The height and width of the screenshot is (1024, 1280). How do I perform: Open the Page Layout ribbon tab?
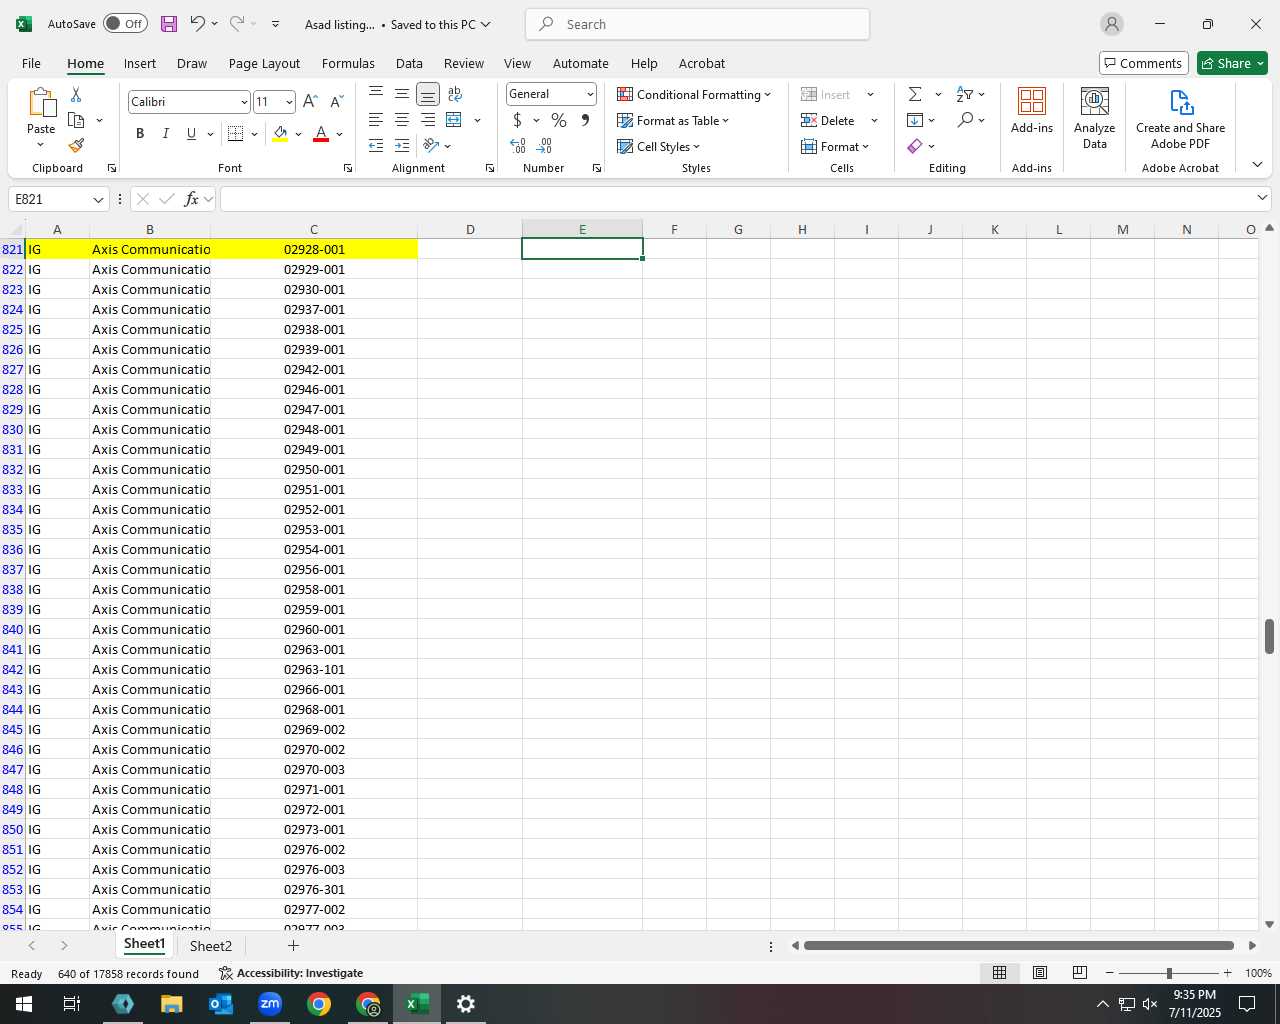coord(264,63)
